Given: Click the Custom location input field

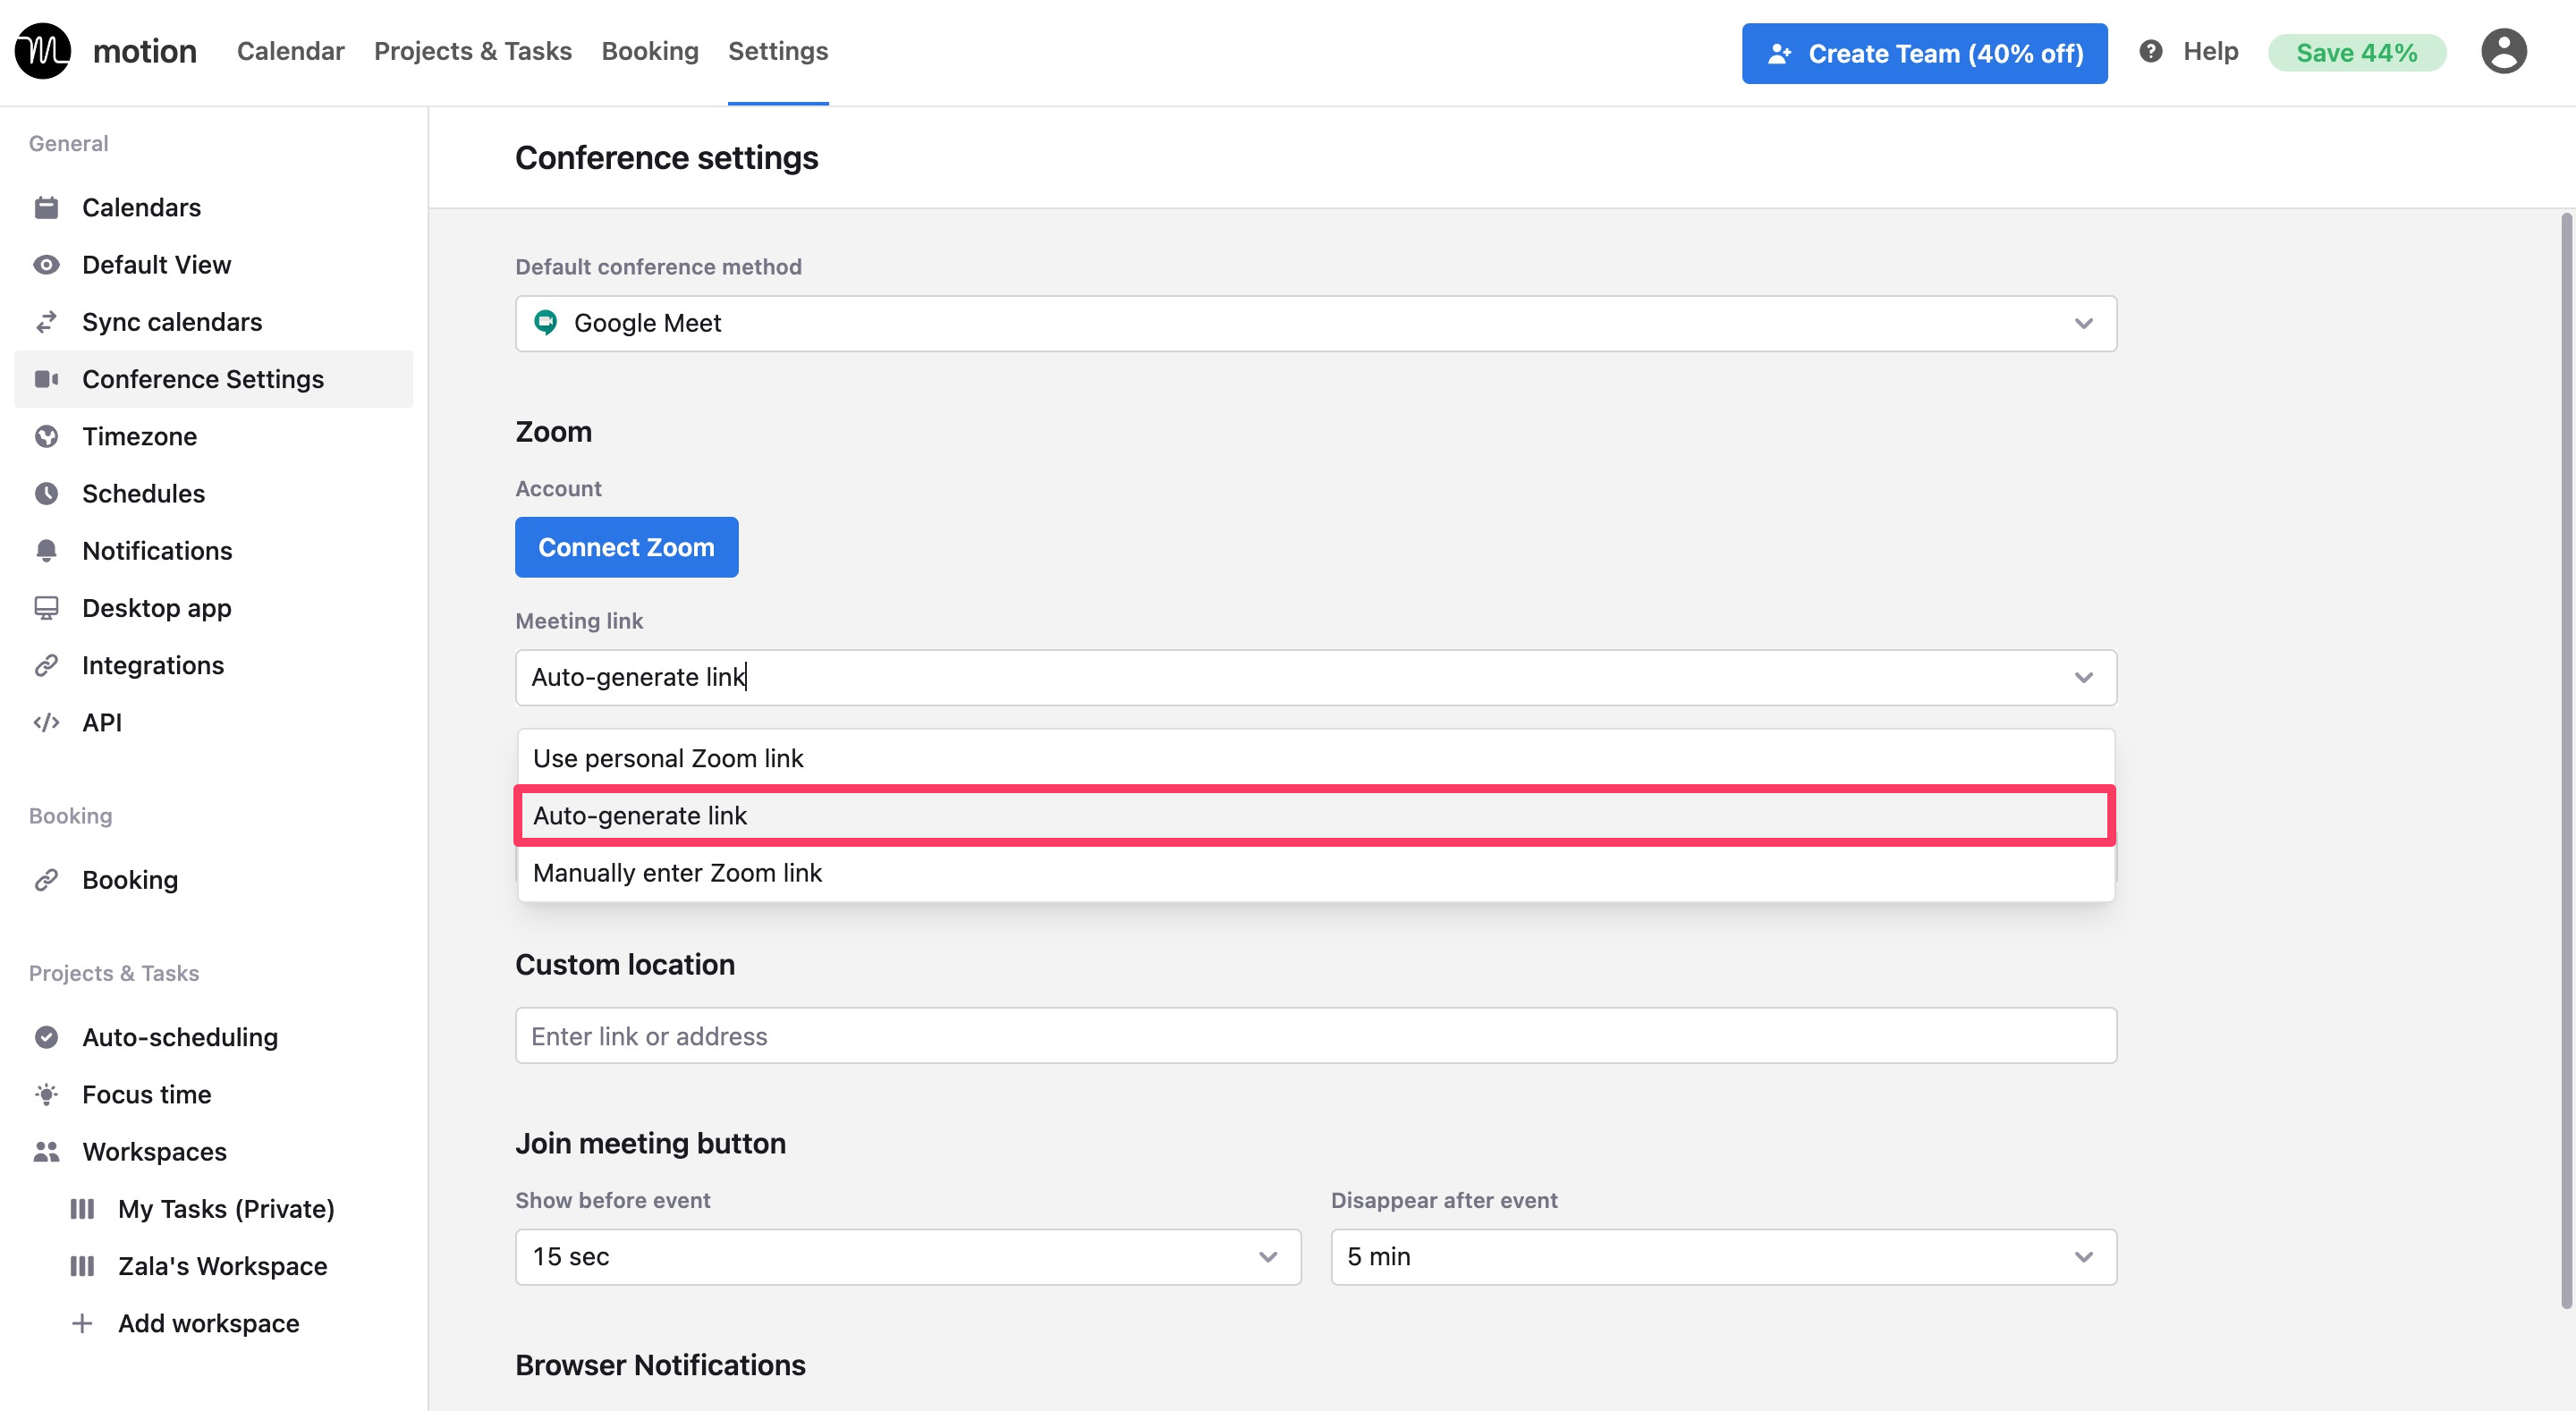Looking at the screenshot, I should (1315, 1036).
